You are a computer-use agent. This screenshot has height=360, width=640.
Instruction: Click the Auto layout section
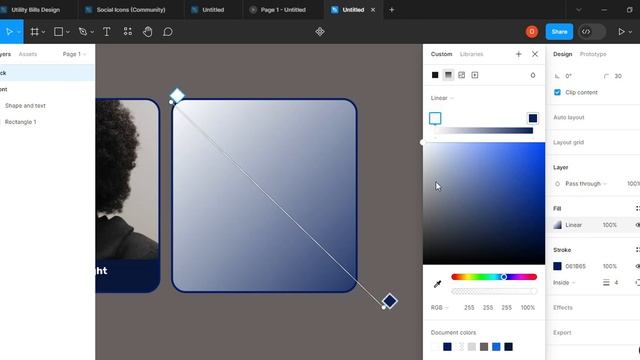[569, 117]
